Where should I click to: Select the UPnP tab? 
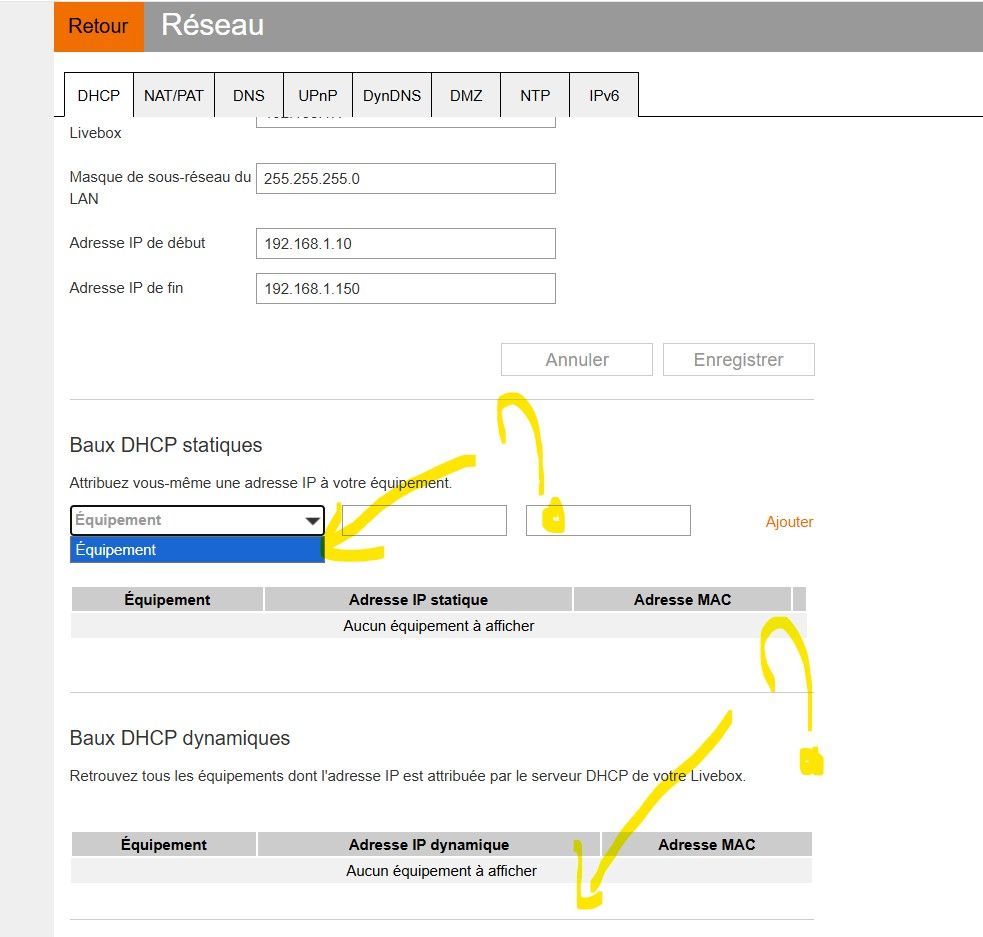tap(318, 95)
